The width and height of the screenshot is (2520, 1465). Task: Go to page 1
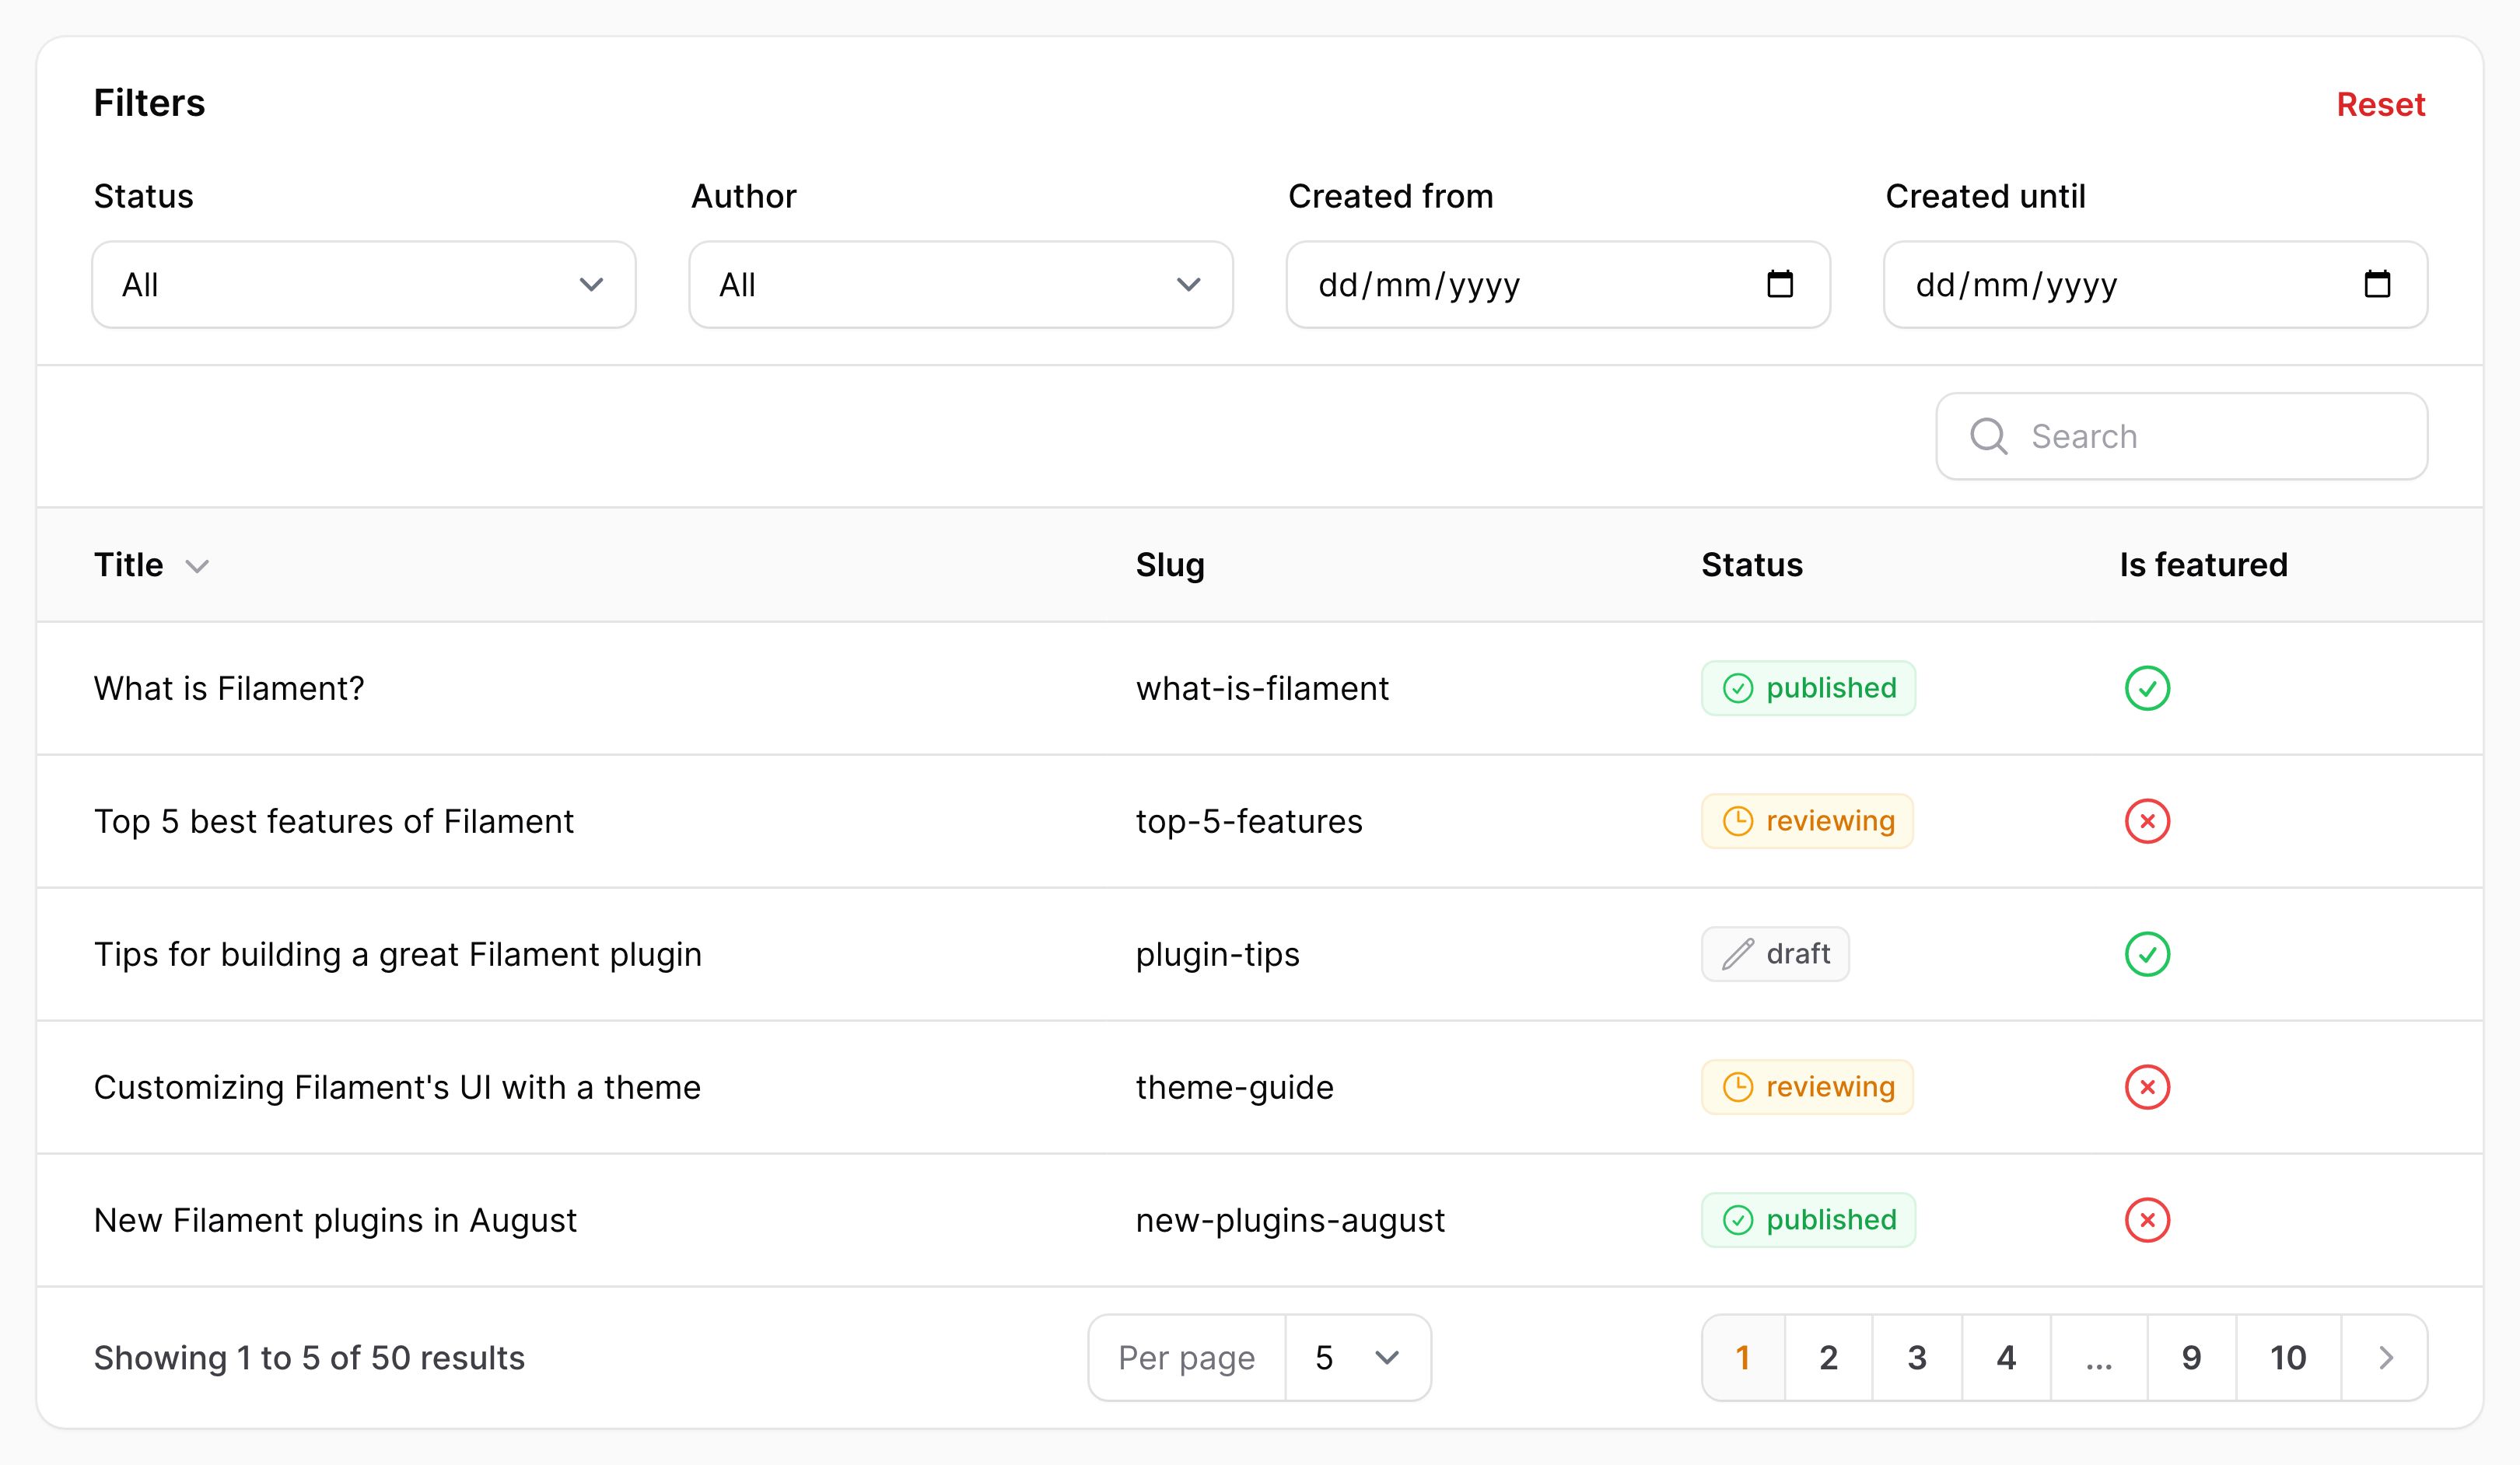tap(1743, 1357)
